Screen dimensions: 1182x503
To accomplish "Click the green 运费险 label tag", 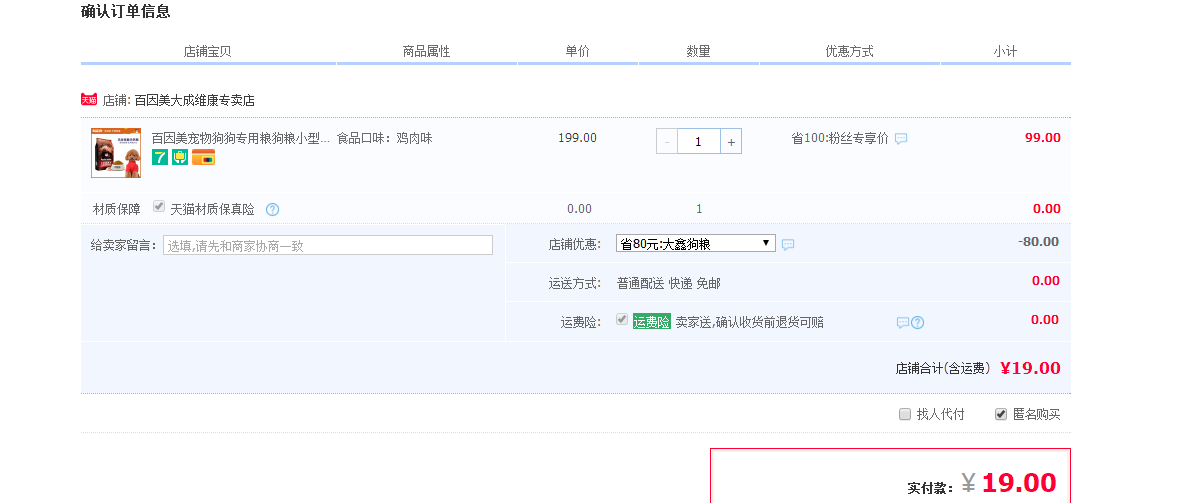I will pos(651,322).
